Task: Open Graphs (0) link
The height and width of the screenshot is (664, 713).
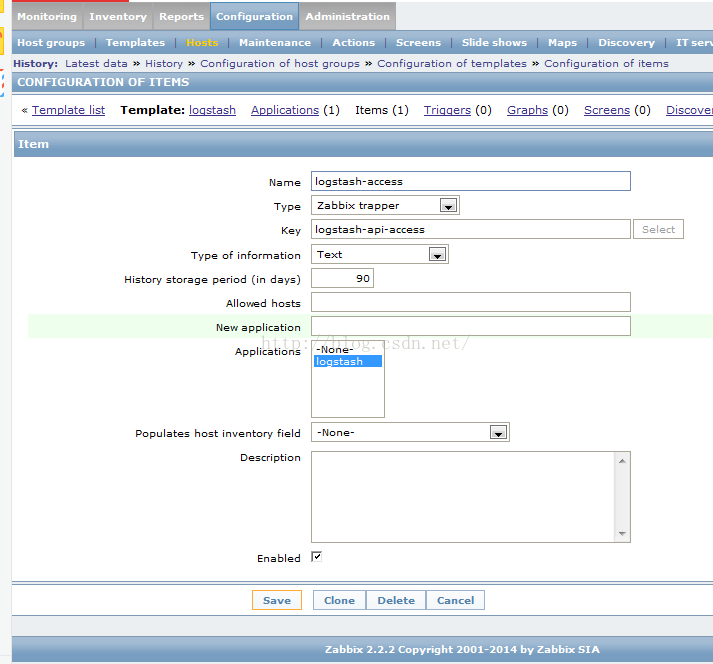Action: (x=527, y=110)
